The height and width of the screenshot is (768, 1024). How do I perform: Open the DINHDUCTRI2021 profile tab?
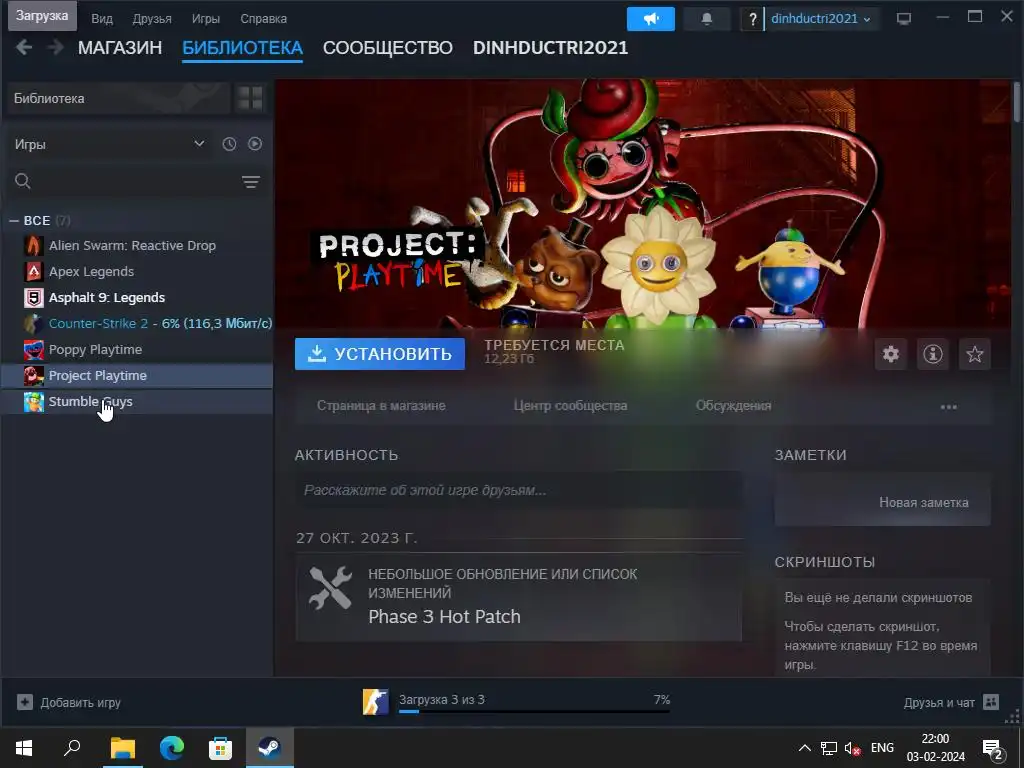click(x=551, y=48)
